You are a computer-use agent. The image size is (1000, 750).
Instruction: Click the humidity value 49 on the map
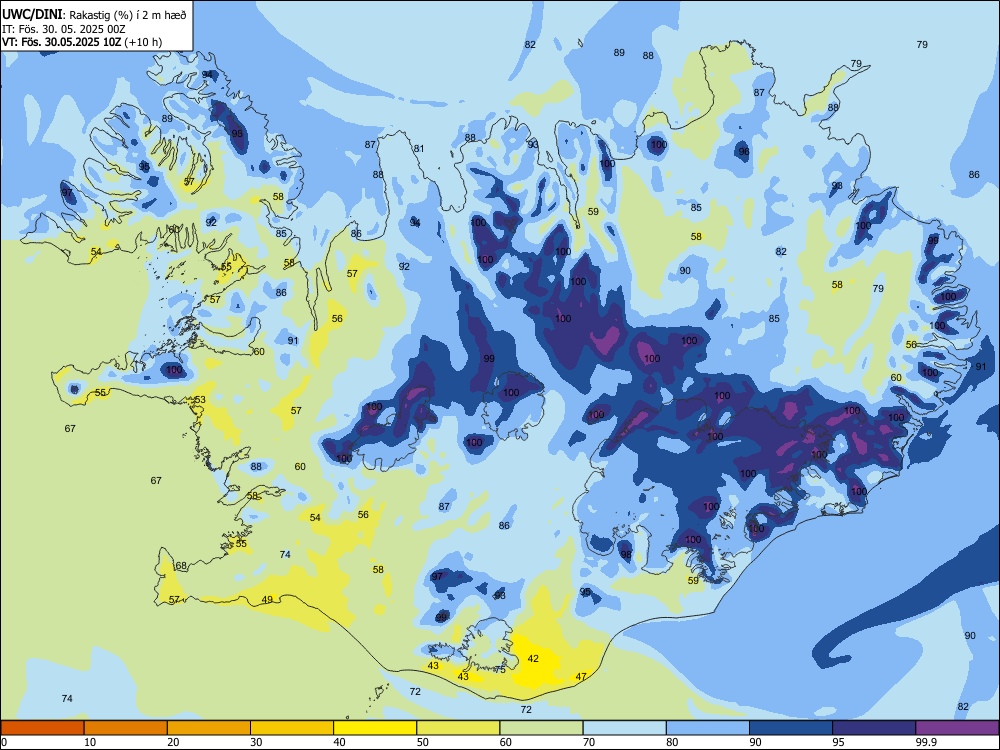click(x=267, y=599)
